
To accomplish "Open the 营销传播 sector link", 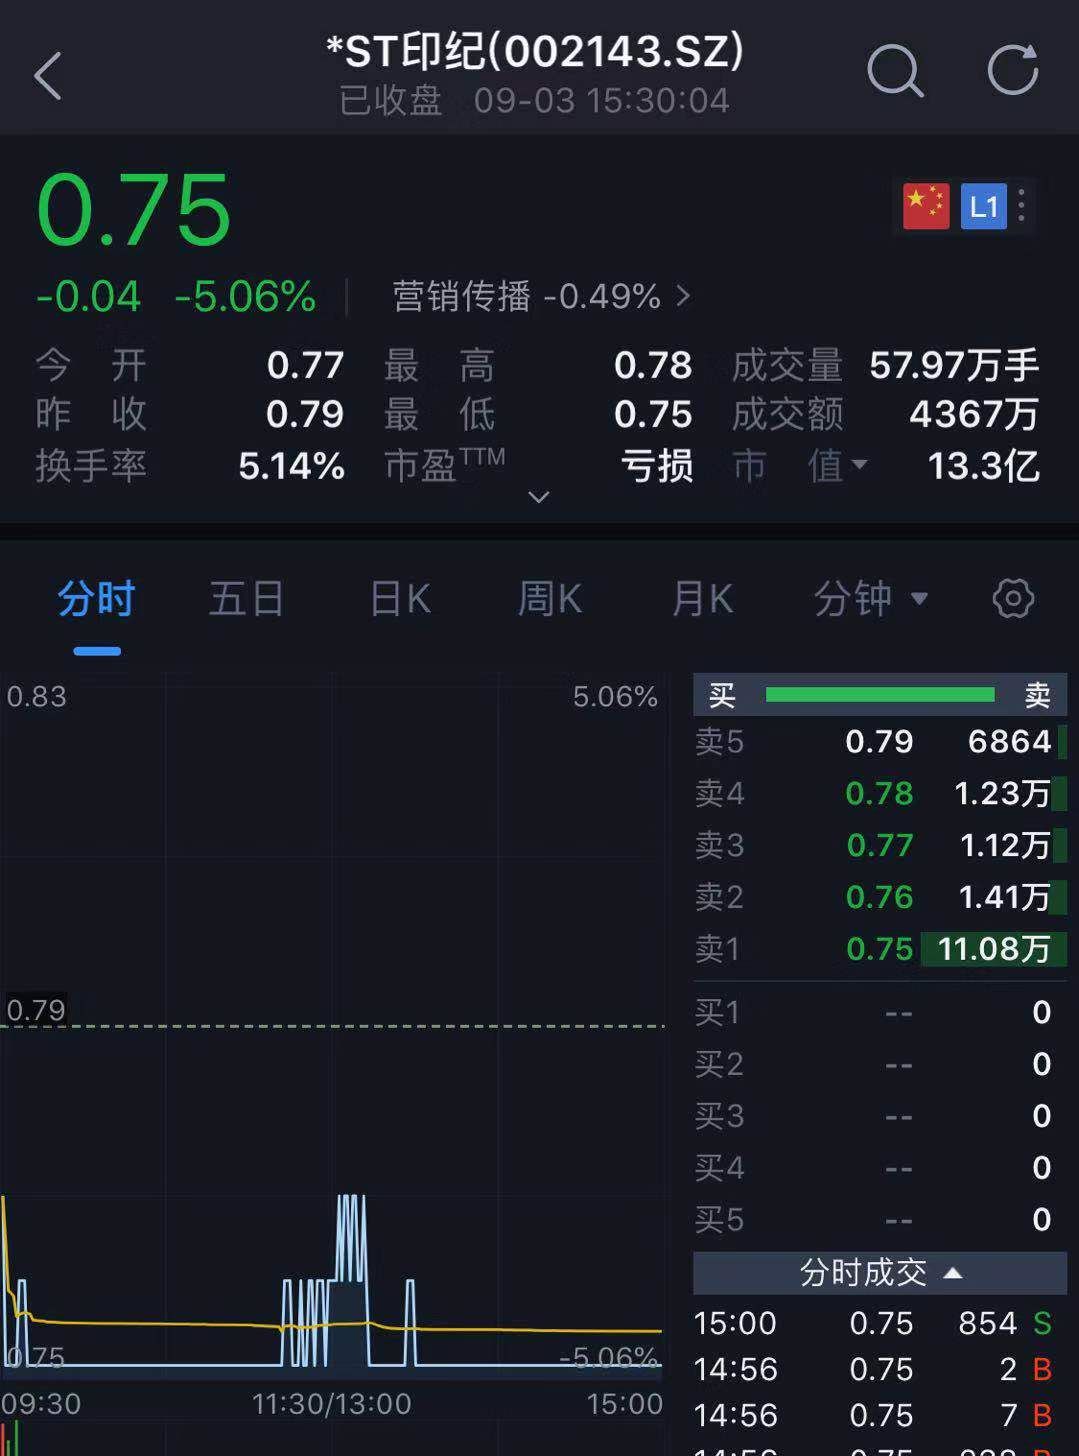I will [541, 296].
